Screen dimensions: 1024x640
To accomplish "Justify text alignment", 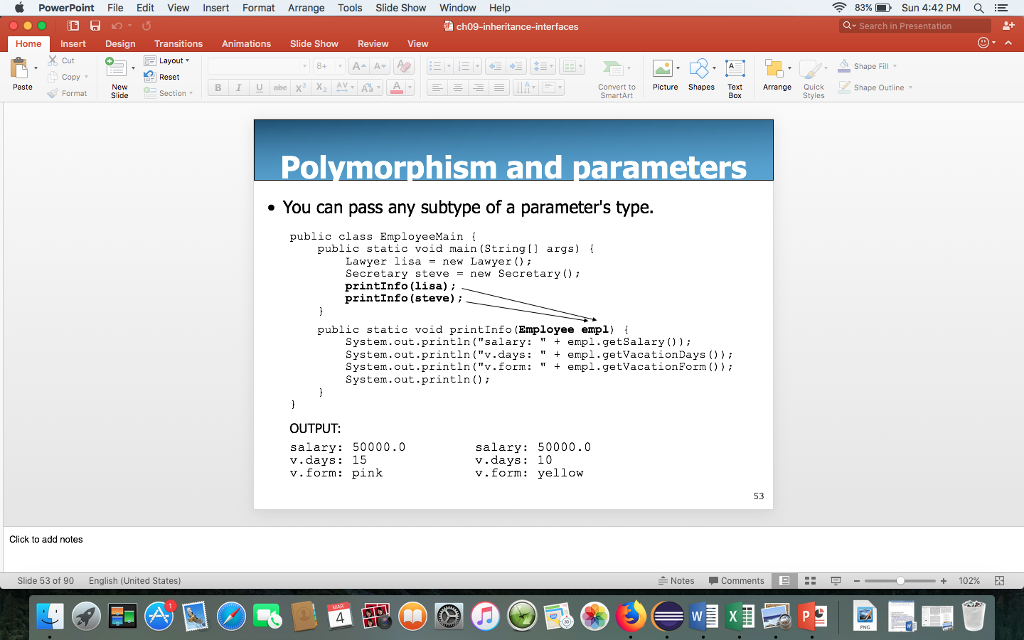I will point(499,88).
